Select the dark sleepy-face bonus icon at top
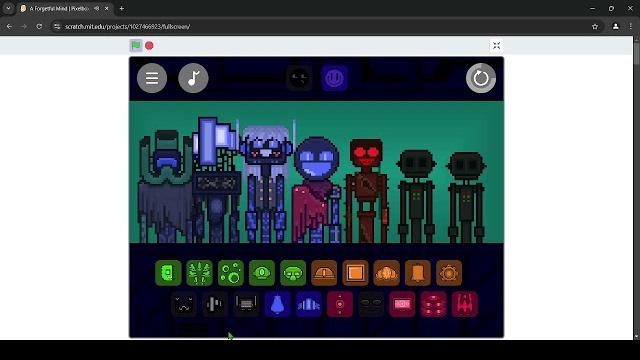The height and width of the screenshot is (360, 640). [299, 78]
